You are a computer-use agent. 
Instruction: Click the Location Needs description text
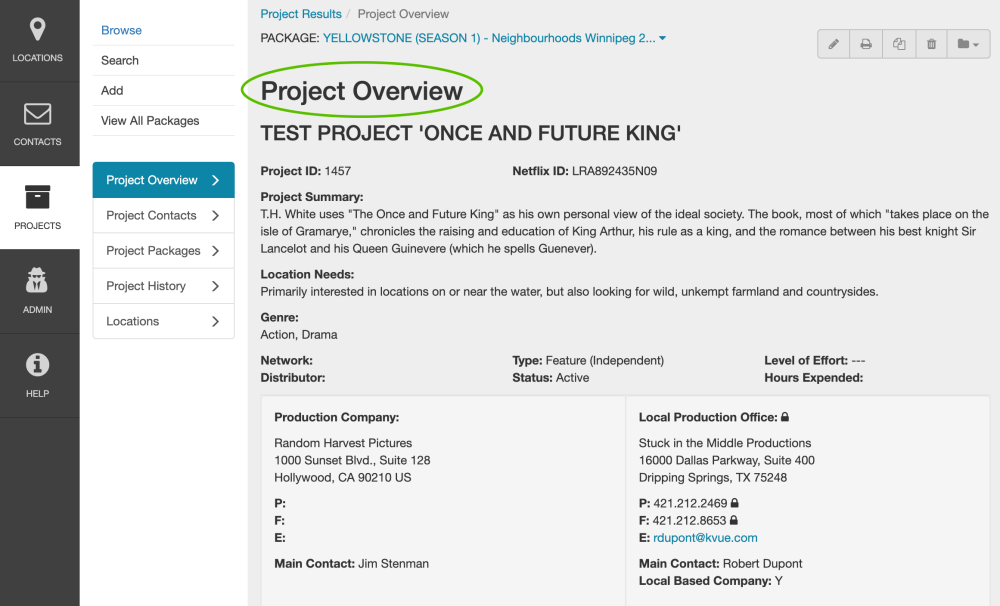569,292
